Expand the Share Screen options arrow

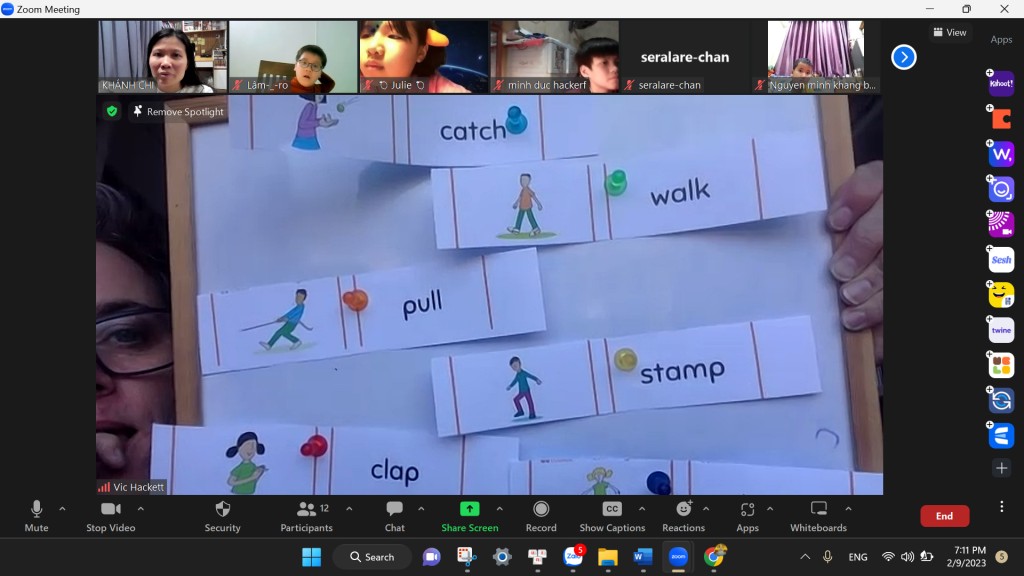(x=499, y=508)
